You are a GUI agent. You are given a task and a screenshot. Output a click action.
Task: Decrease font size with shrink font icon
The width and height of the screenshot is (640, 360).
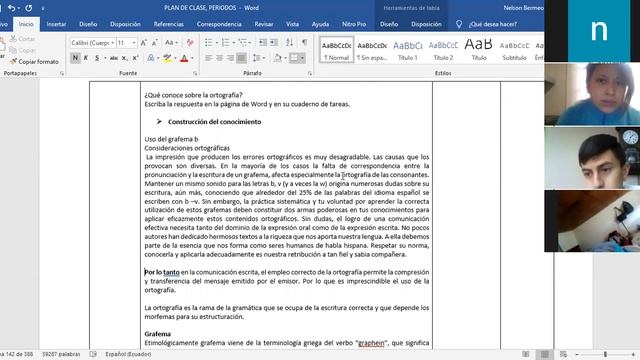(x=155, y=42)
